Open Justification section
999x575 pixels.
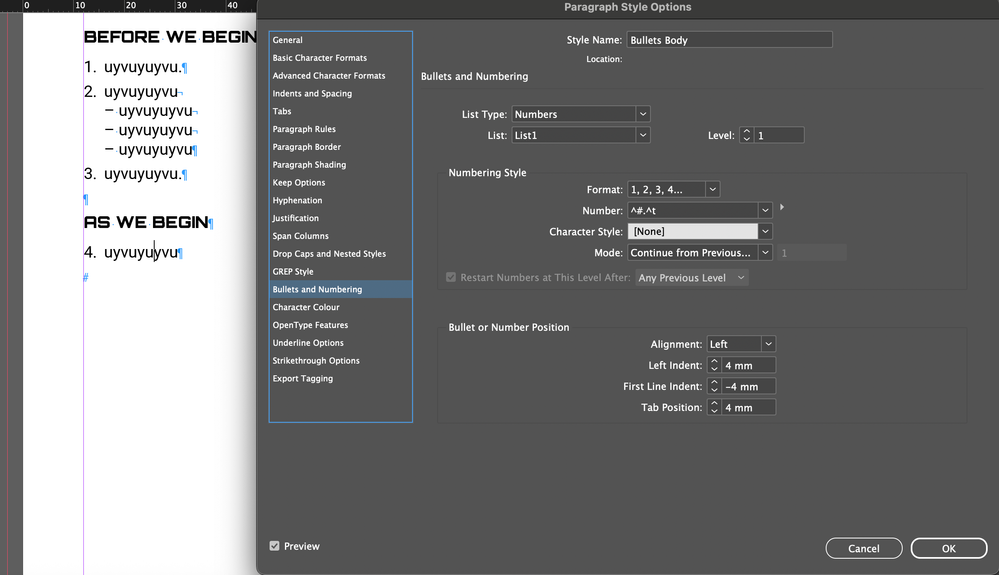340,218
